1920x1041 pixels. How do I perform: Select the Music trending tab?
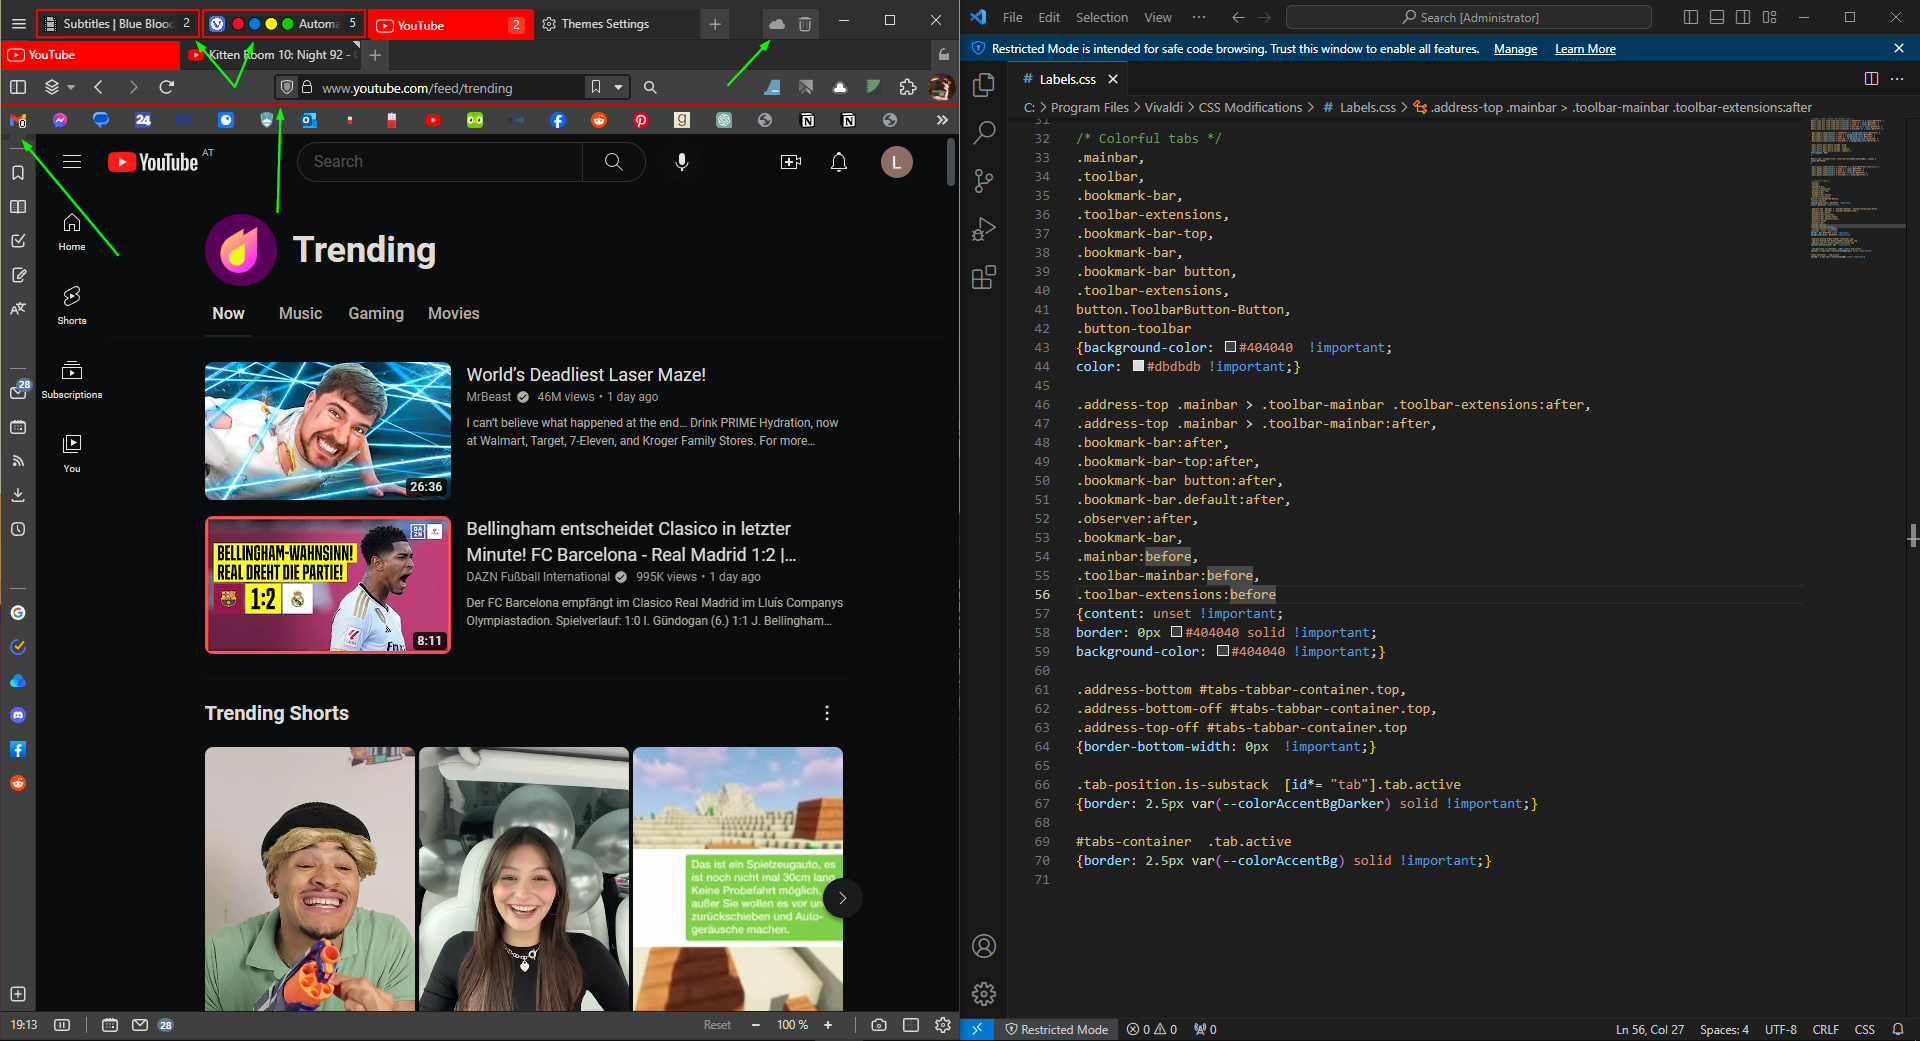click(x=300, y=313)
